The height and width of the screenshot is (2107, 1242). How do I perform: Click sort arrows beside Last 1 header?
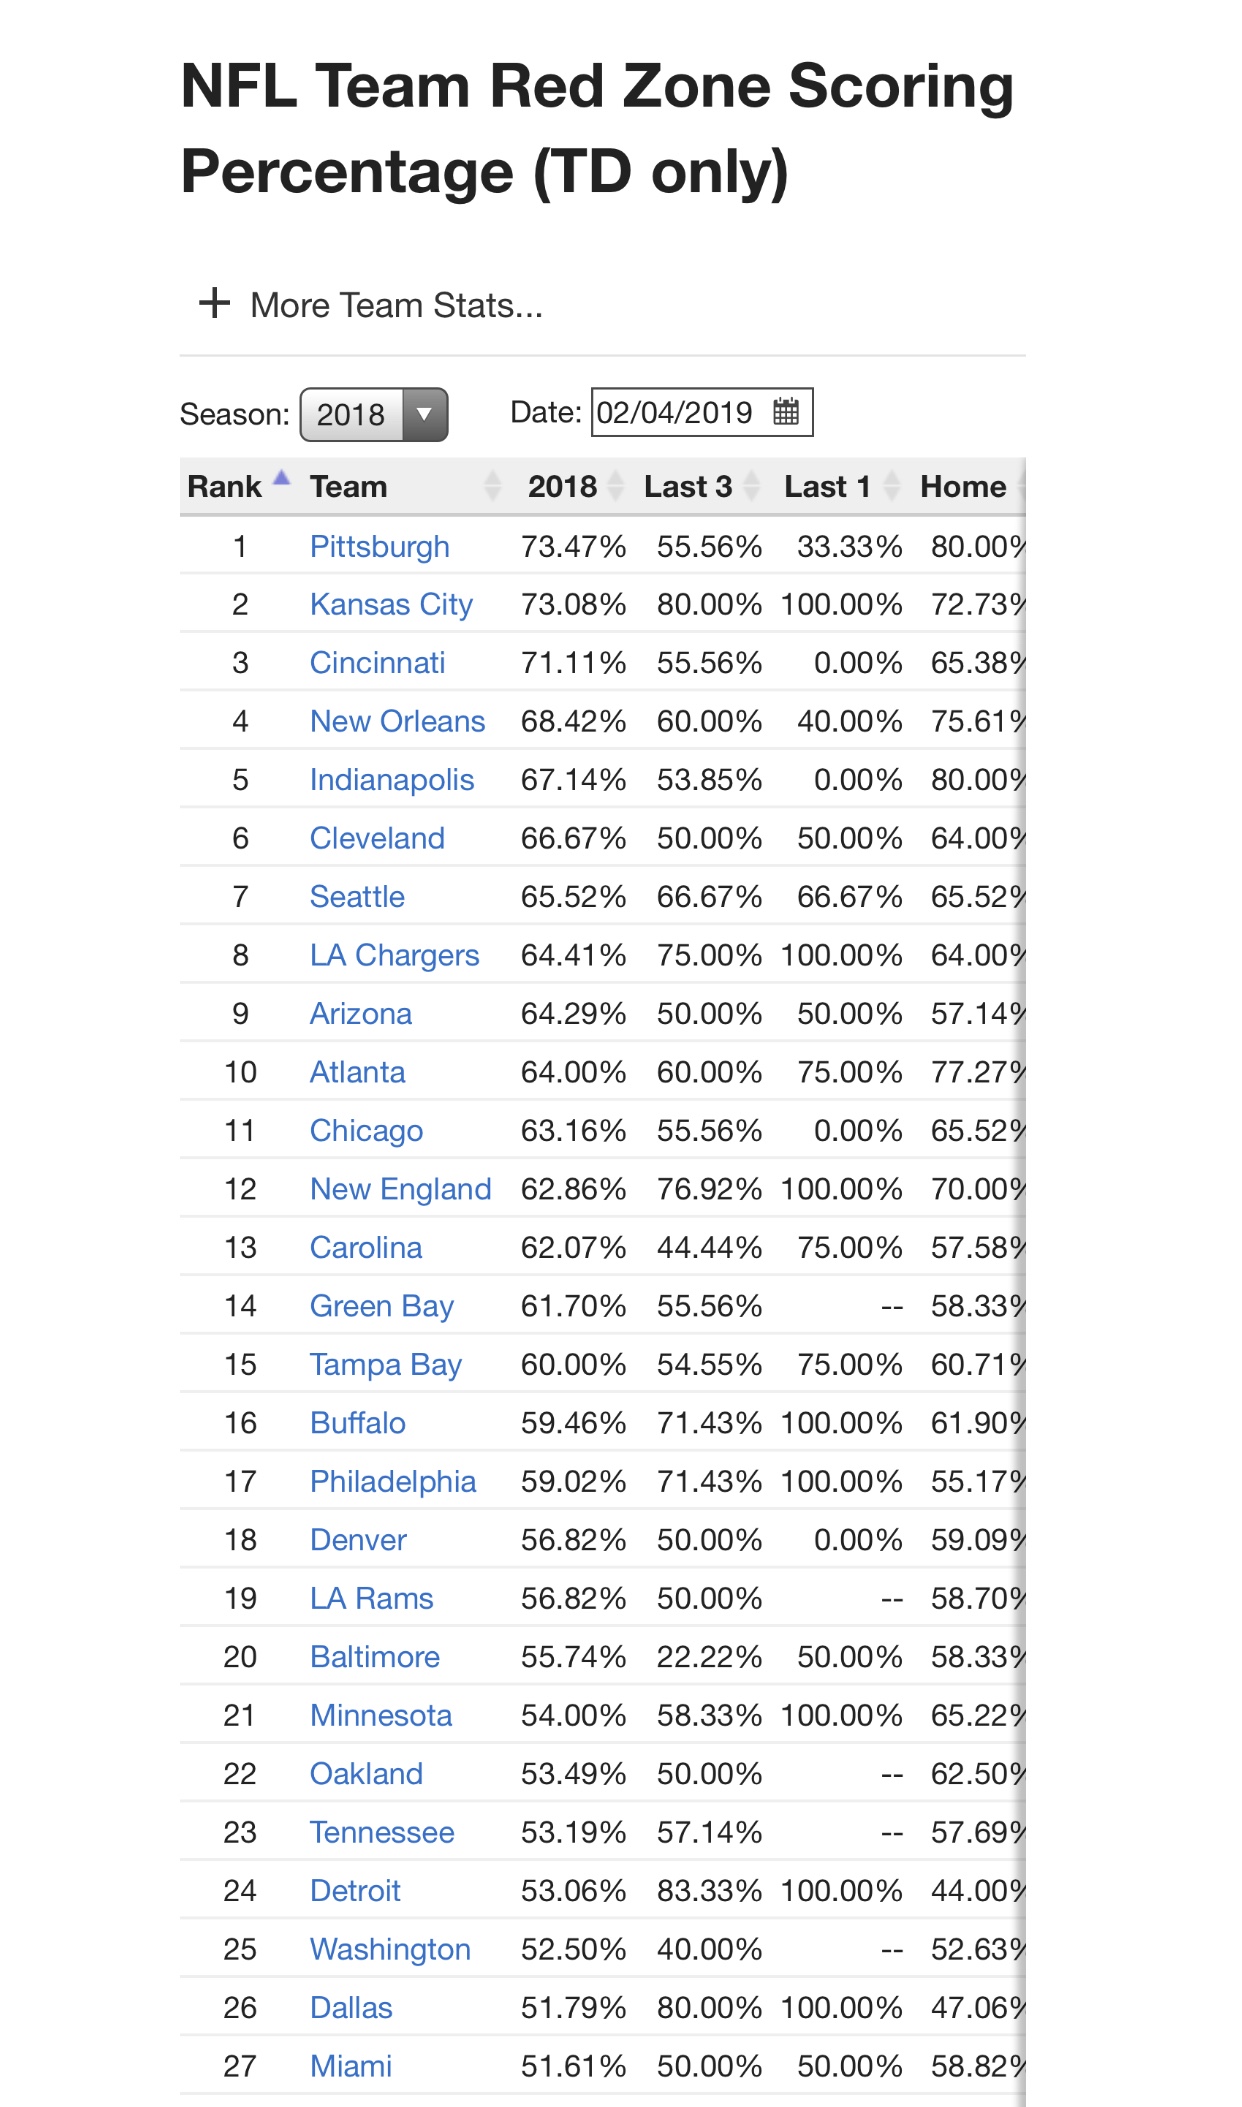coord(892,486)
